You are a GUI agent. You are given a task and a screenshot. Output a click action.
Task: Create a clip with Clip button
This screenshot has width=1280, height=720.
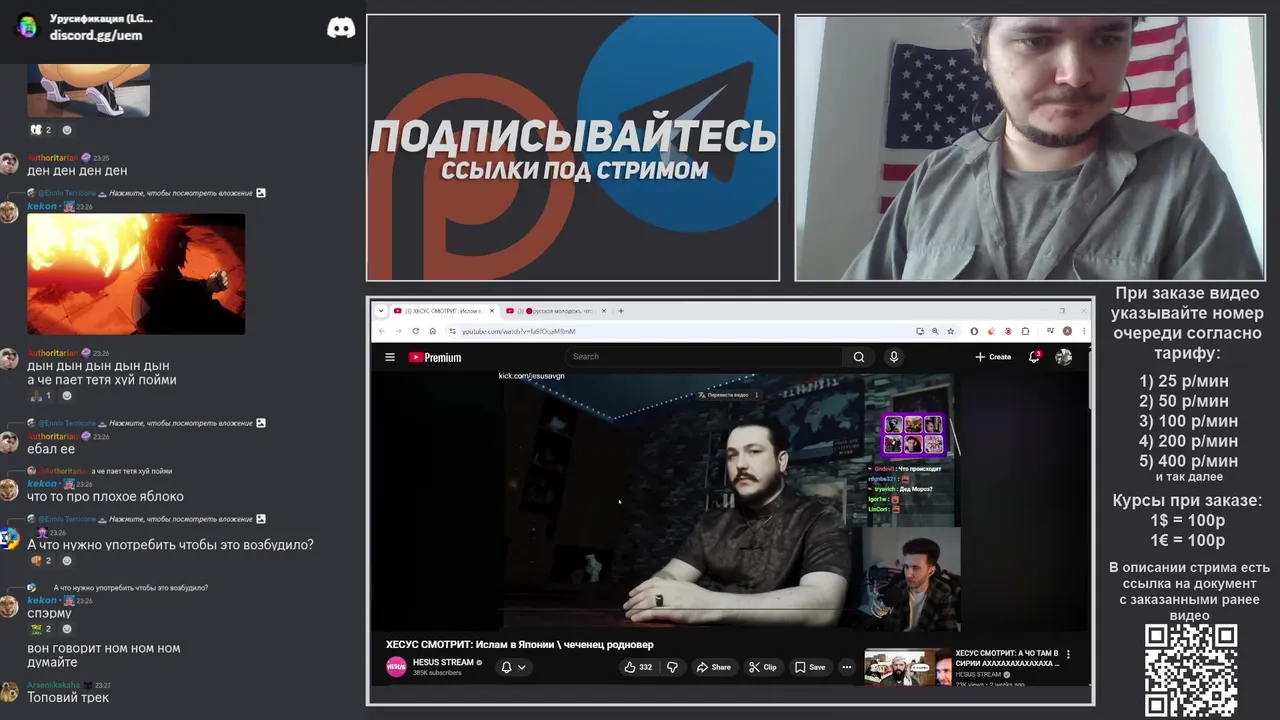pyautogui.click(x=763, y=667)
